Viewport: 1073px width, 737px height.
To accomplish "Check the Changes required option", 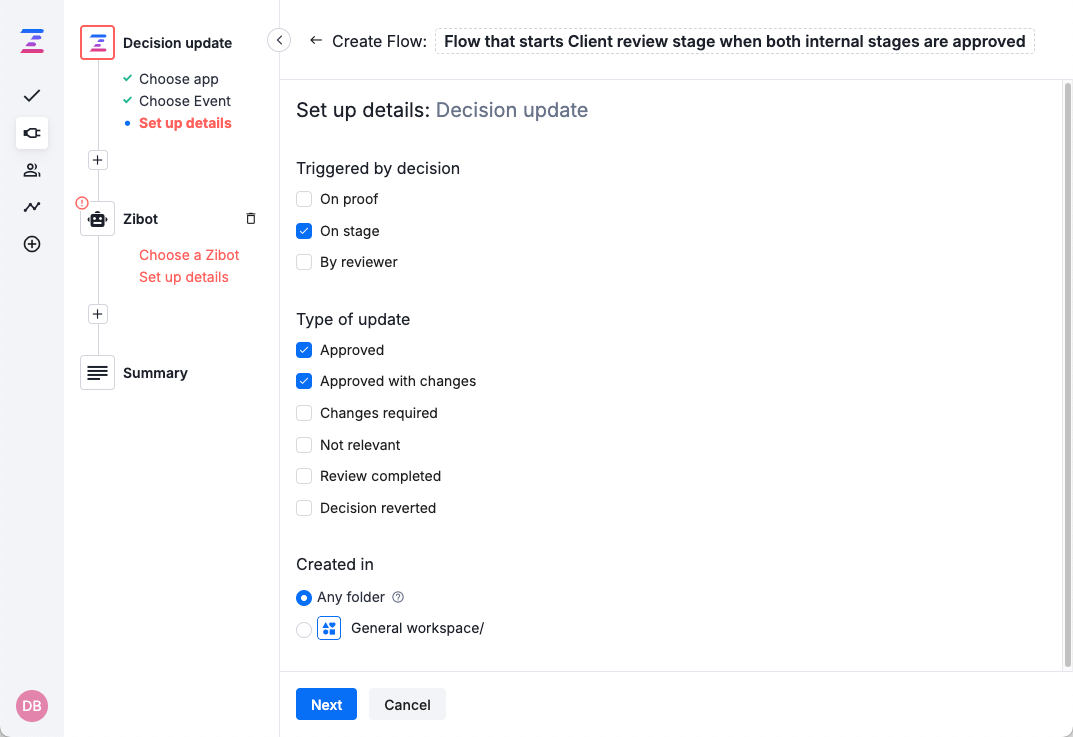I will click(304, 413).
